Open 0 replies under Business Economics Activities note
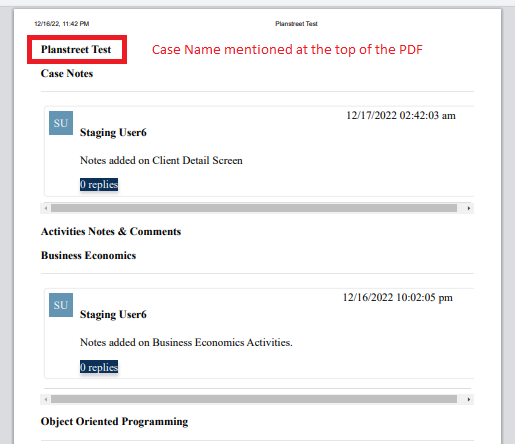Viewport: 515px width, 444px height. [99, 367]
